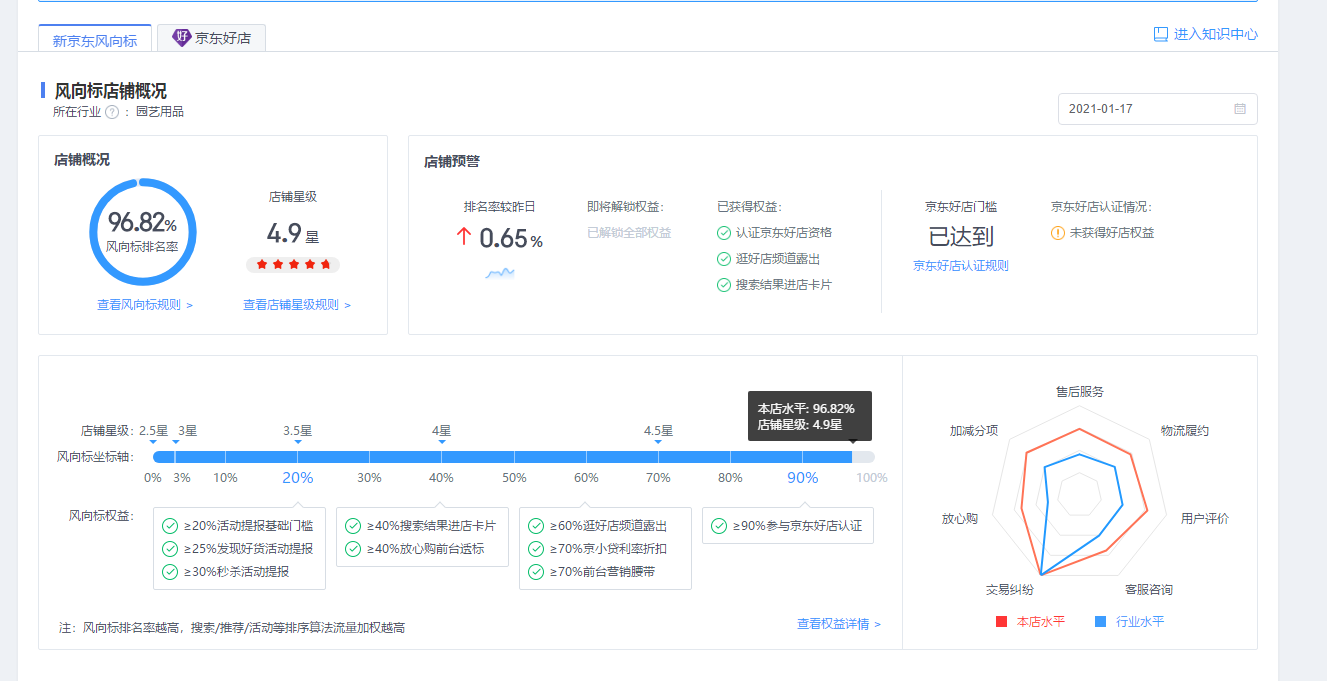This screenshot has width=1327, height=681.
Task: Click the check icon beside ≥25%发现好货活动提报
Action: click(171, 549)
